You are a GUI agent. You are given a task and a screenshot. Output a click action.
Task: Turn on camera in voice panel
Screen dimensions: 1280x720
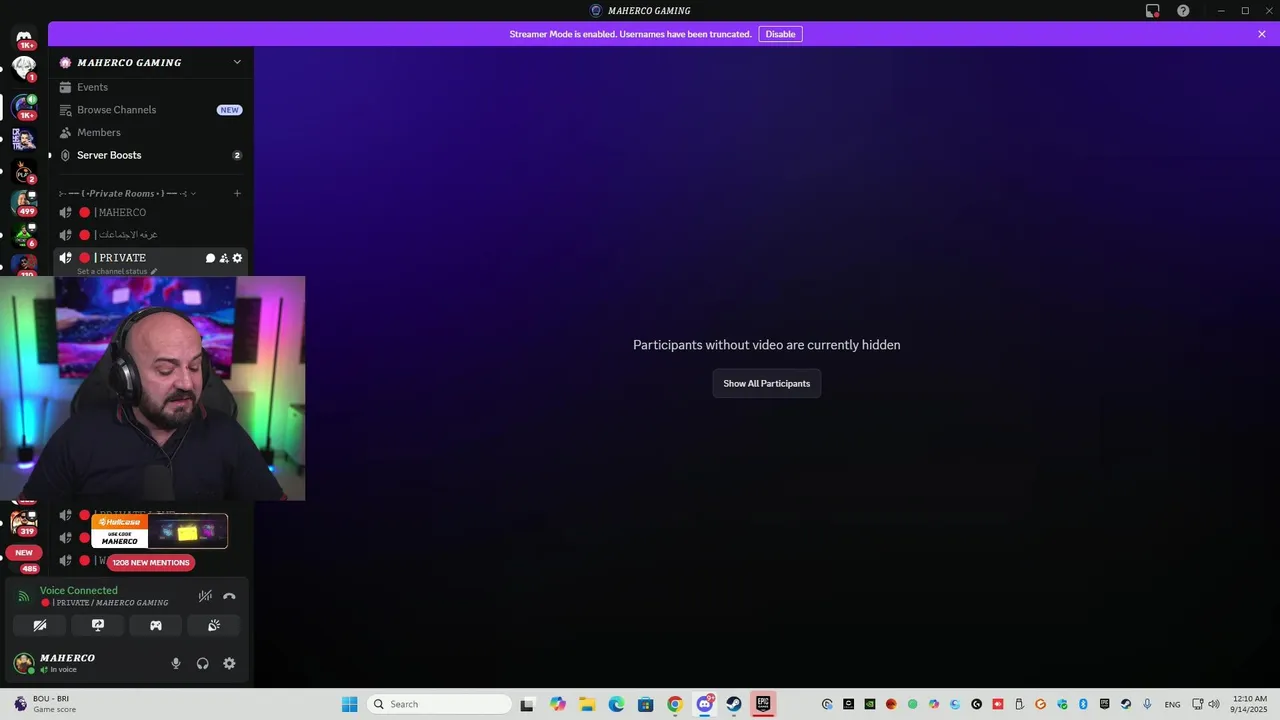[40, 625]
